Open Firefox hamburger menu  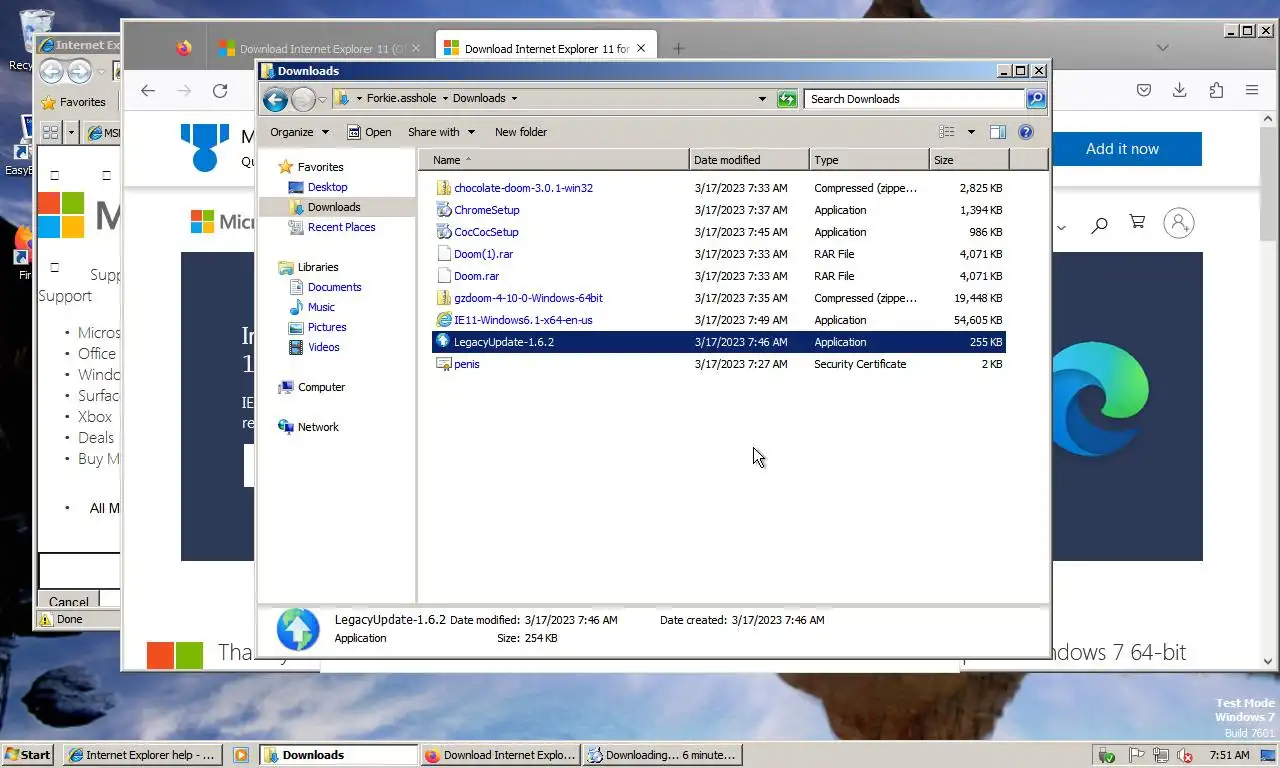(1252, 91)
